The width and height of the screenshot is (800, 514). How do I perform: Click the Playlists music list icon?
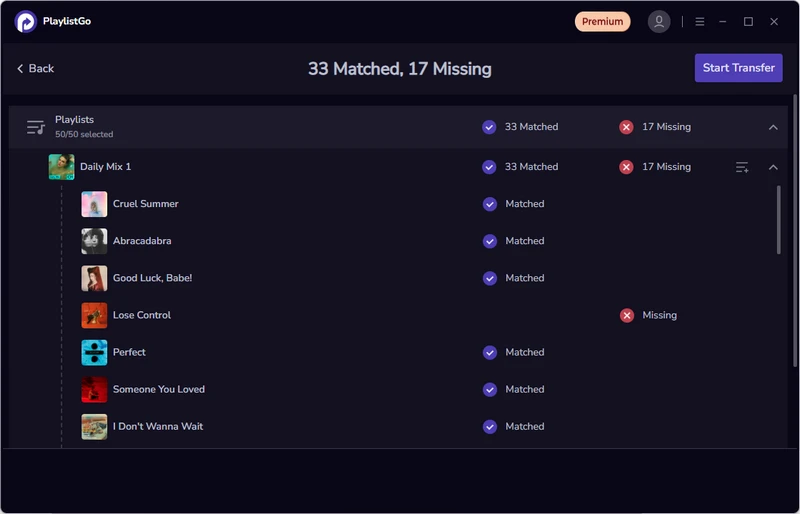point(36,127)
